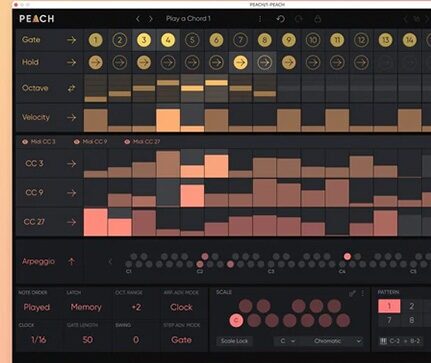The image size is (431, 363).
Task: Click the keyboard range icon near C-2
Action: (383, 341)
